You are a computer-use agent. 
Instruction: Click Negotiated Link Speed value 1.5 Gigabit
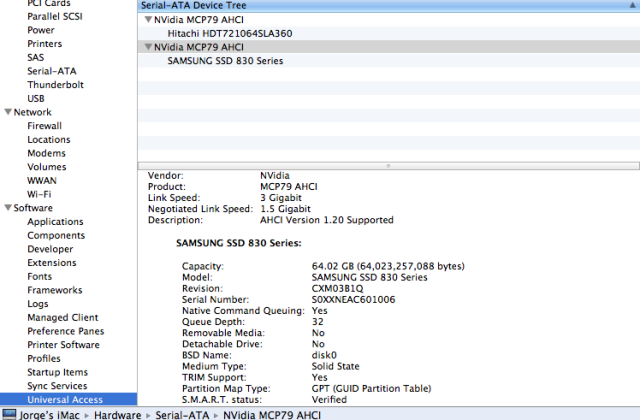[285, 209]
